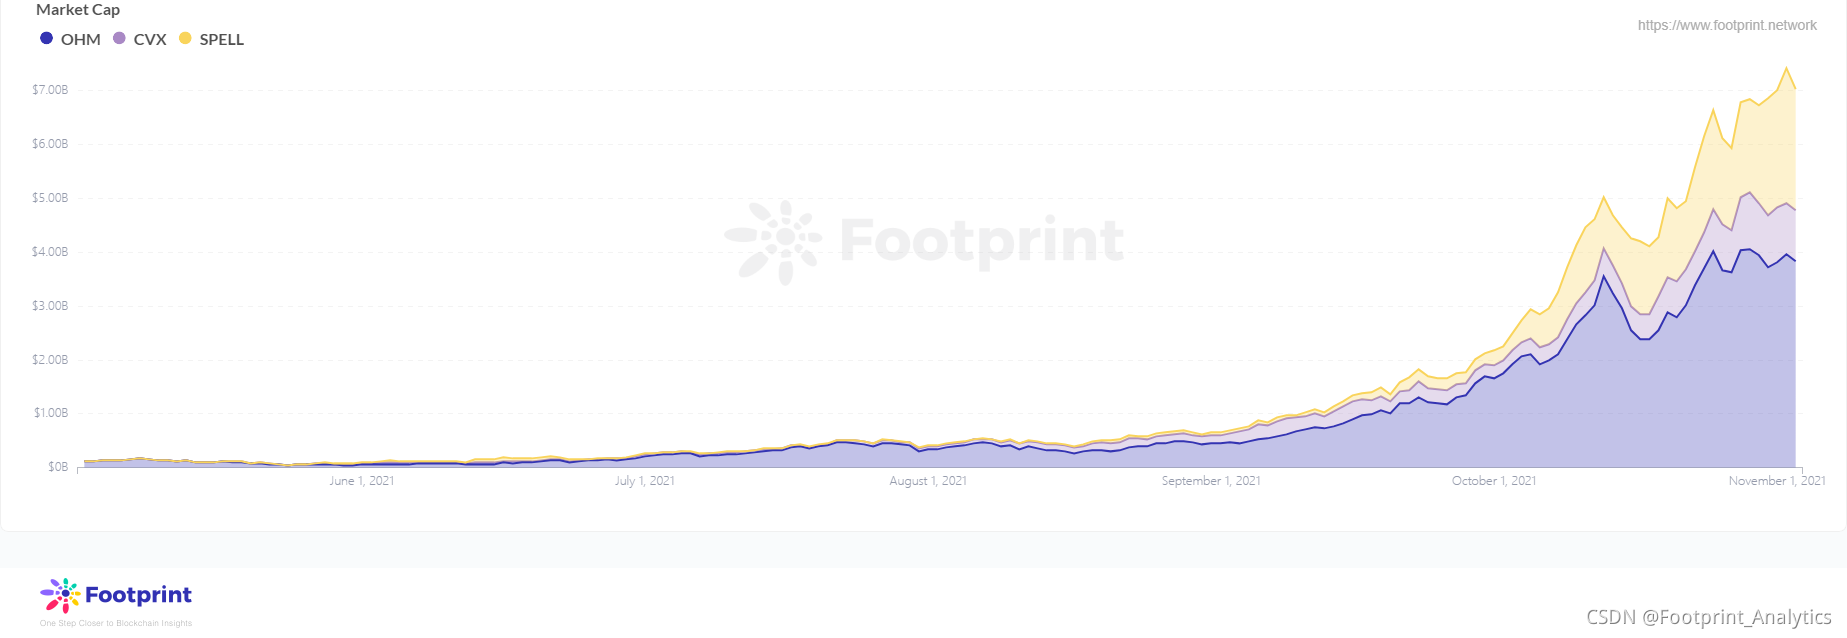
Task: Select the July 1, 2021 axis label
Action: 645,481
